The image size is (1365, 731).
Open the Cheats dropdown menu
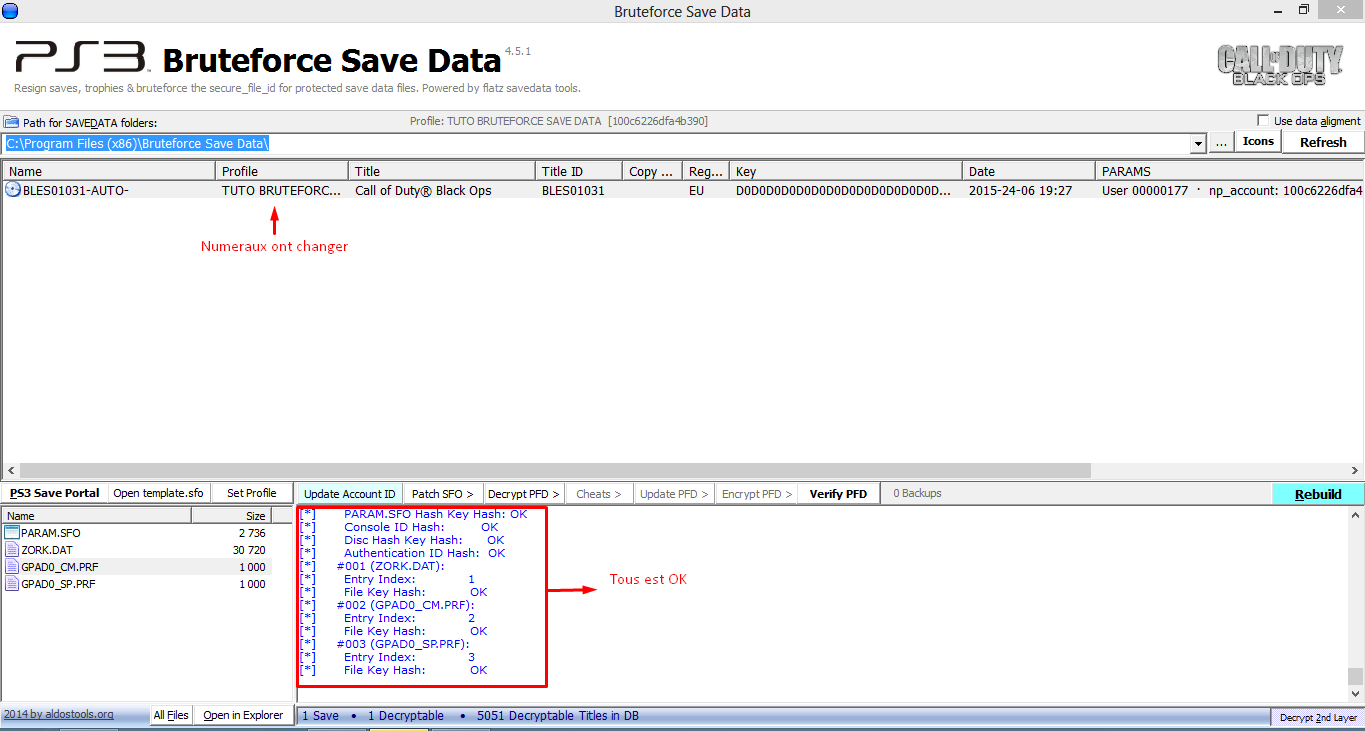click(598, 494)
